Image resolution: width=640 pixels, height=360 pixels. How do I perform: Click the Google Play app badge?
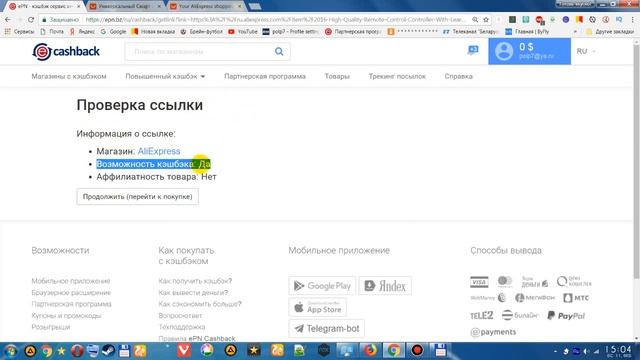pyautogui.click(x=322, y=286)
